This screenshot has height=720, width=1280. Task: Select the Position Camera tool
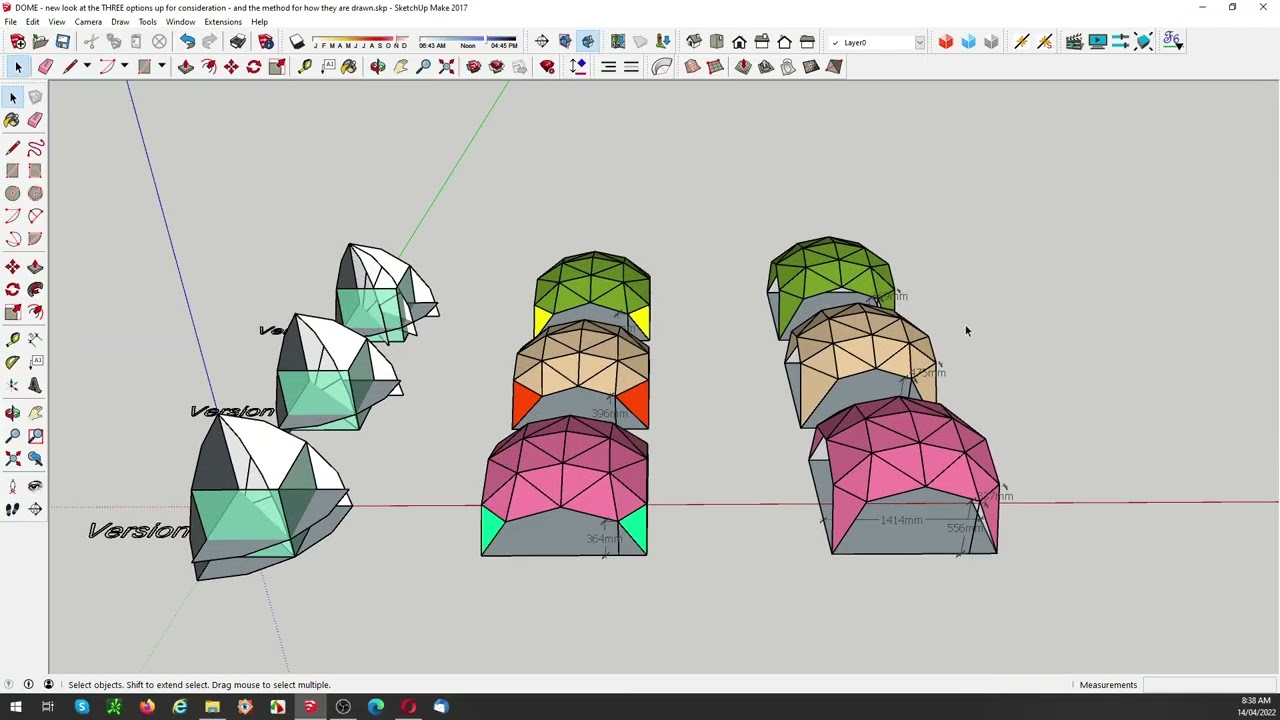[13, 487]
